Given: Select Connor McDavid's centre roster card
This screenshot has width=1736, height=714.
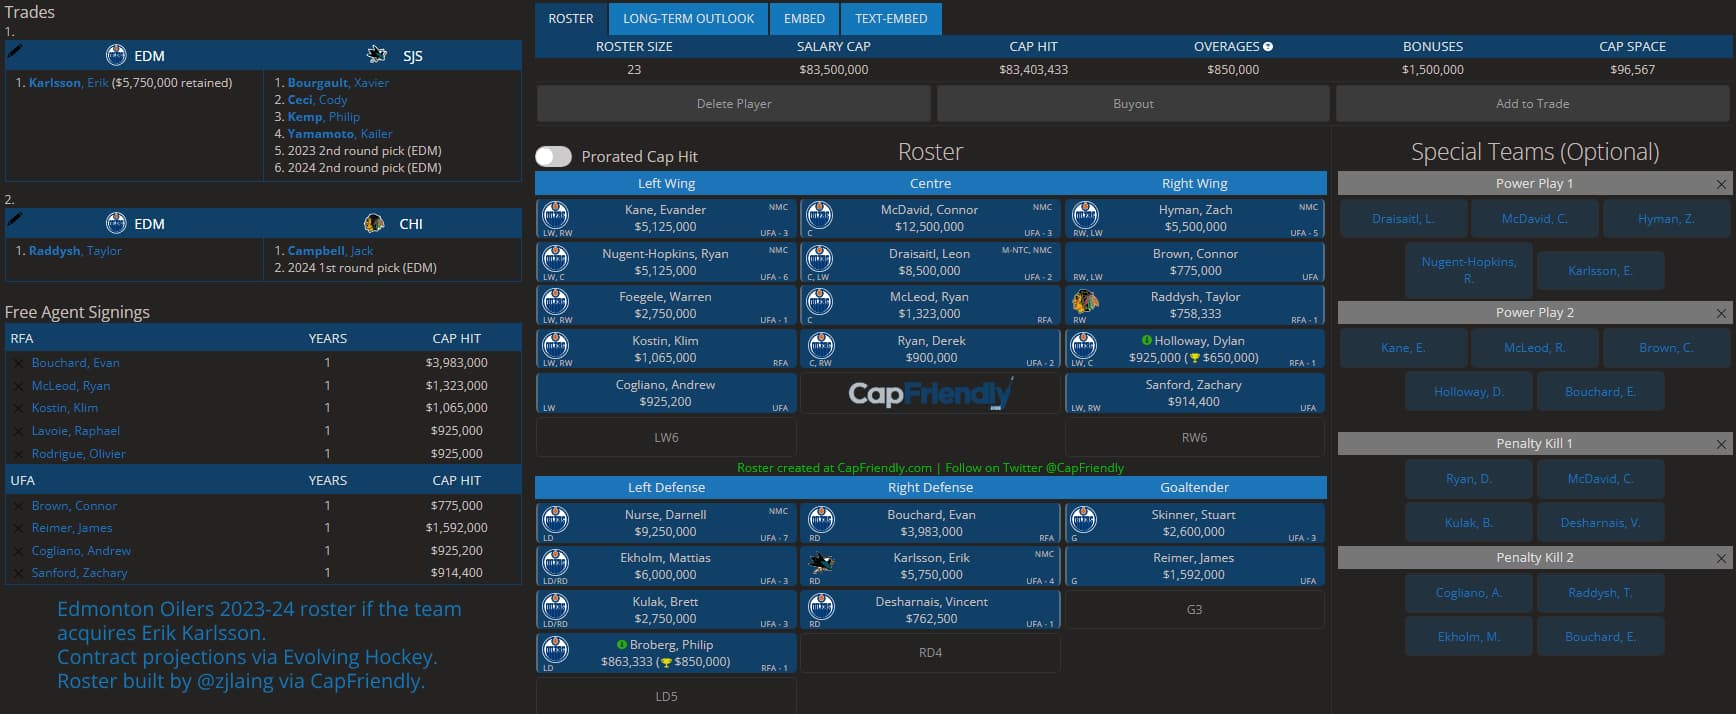Looking at the screenshot, I should point(930,218).
